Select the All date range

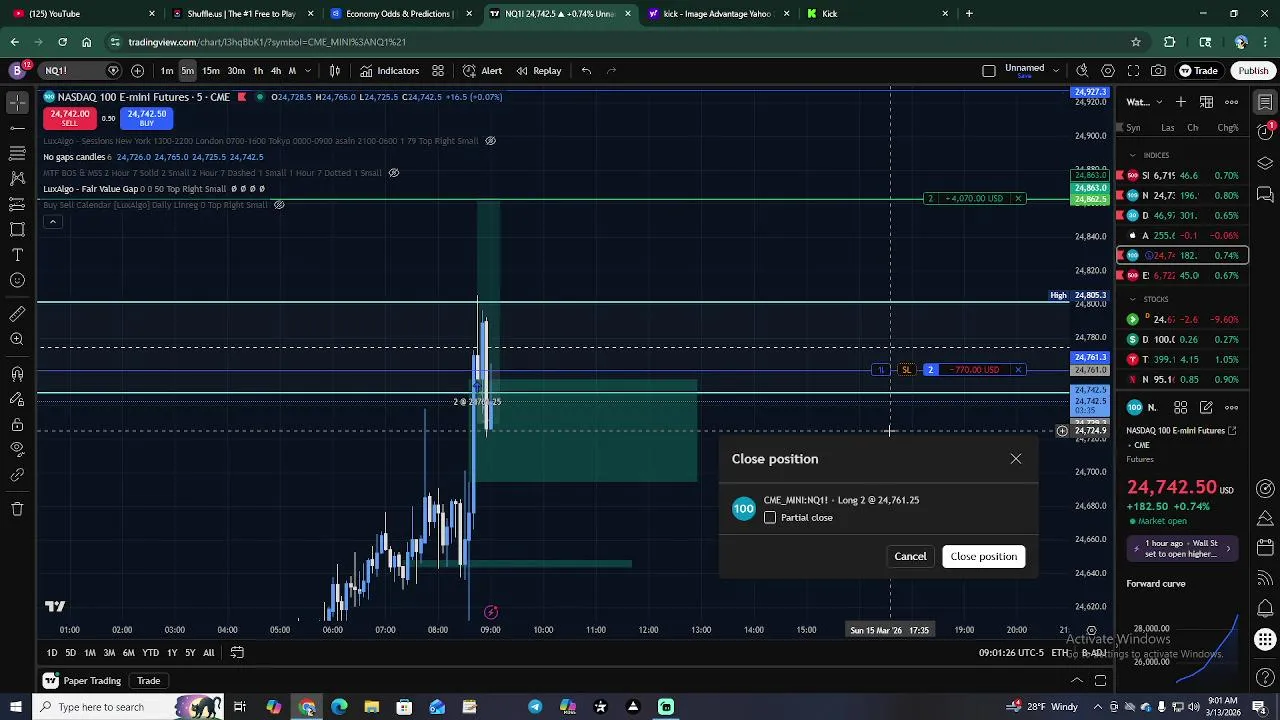208,653
